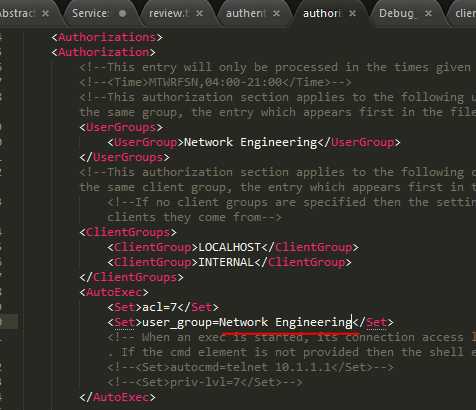Click the commented priv-lvl=7 line
The width and height of the screenshot is (476, 410).
205,382
